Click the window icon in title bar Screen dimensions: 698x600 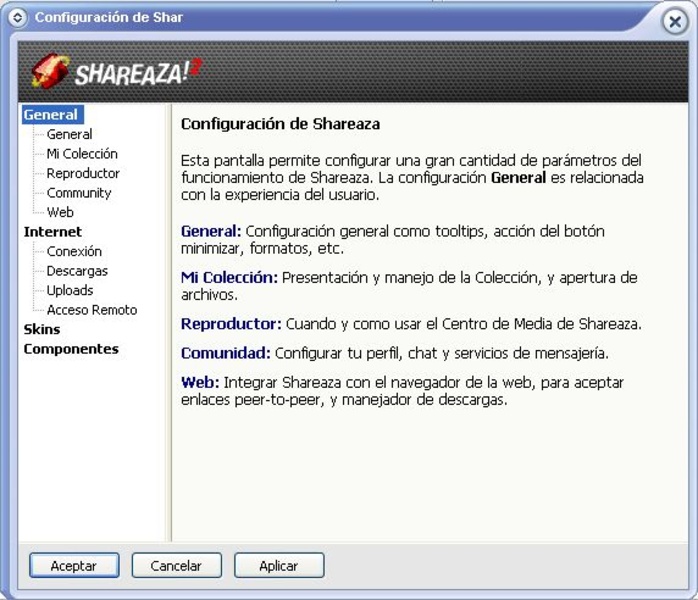[x=18, y=18]
